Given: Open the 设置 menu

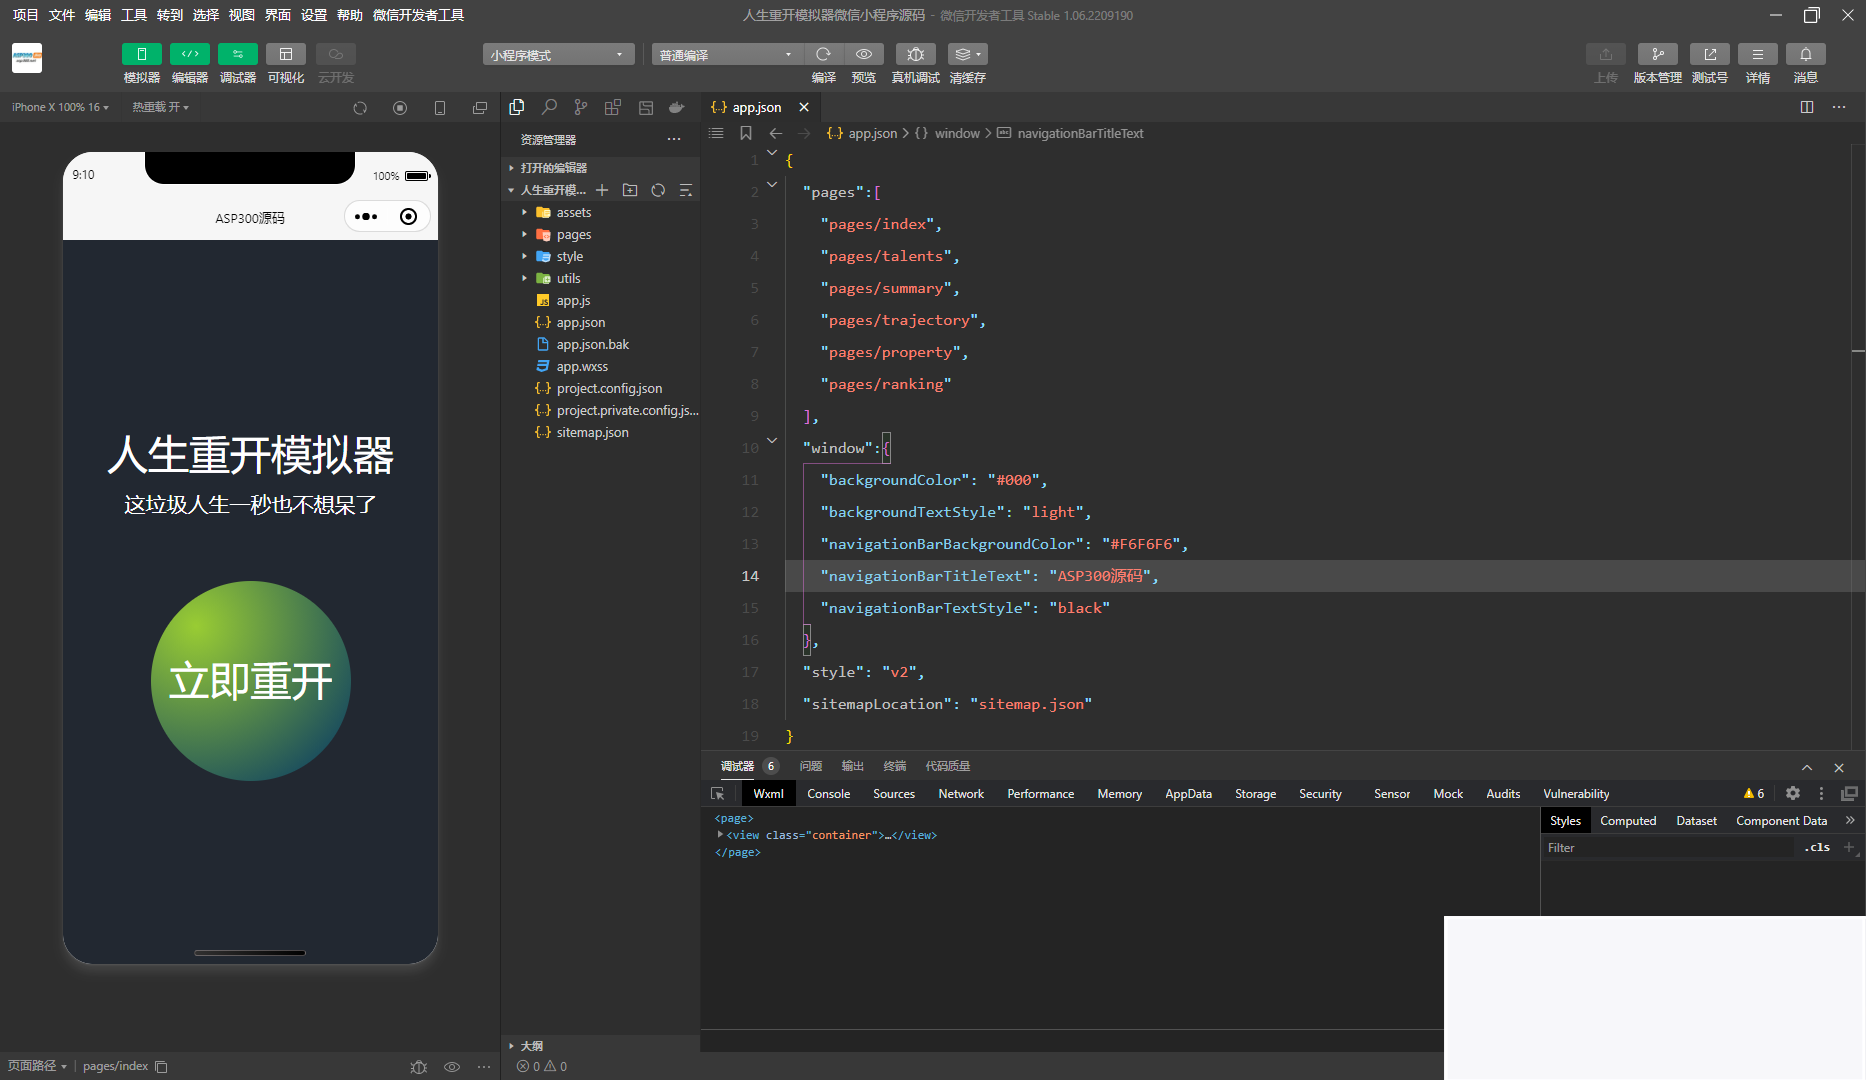Looking at the screenshot, I should tap(314, 15).
